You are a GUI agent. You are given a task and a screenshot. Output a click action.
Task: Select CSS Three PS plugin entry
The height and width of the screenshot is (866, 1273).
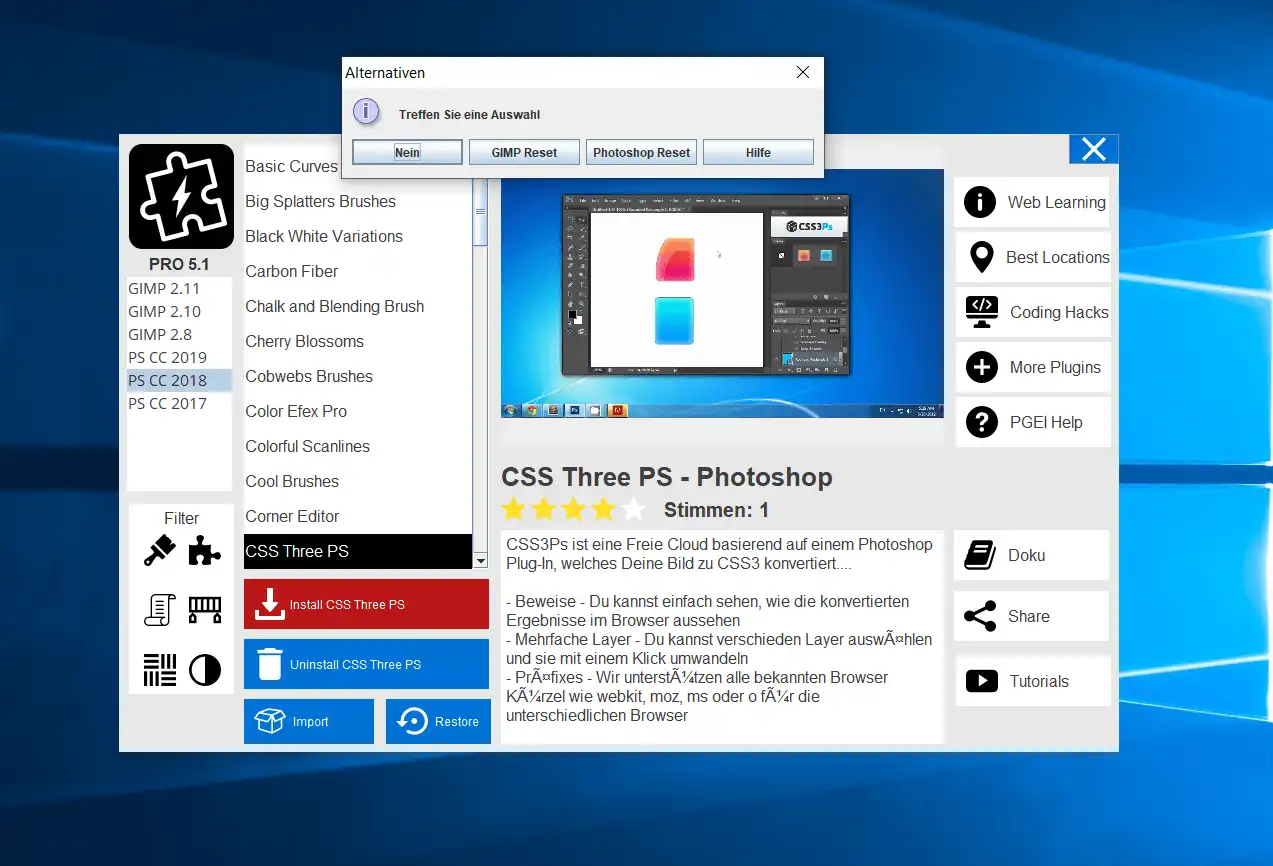click(x=357, y=551)
